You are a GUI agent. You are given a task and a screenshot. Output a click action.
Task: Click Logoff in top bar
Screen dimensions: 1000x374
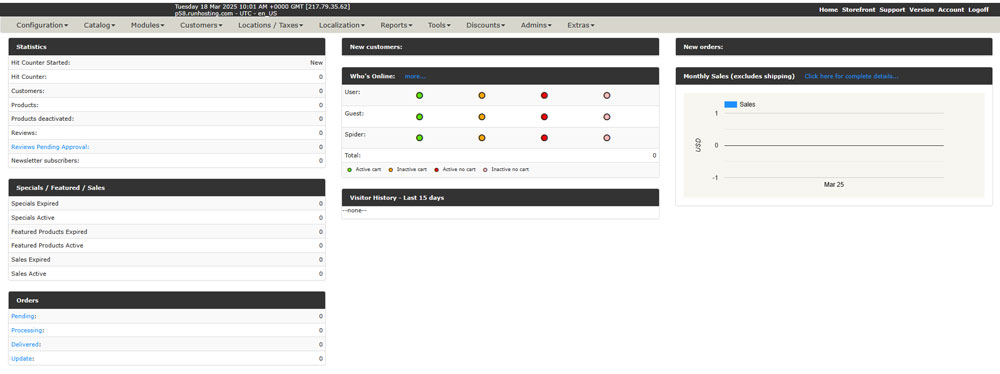[978, 10]
